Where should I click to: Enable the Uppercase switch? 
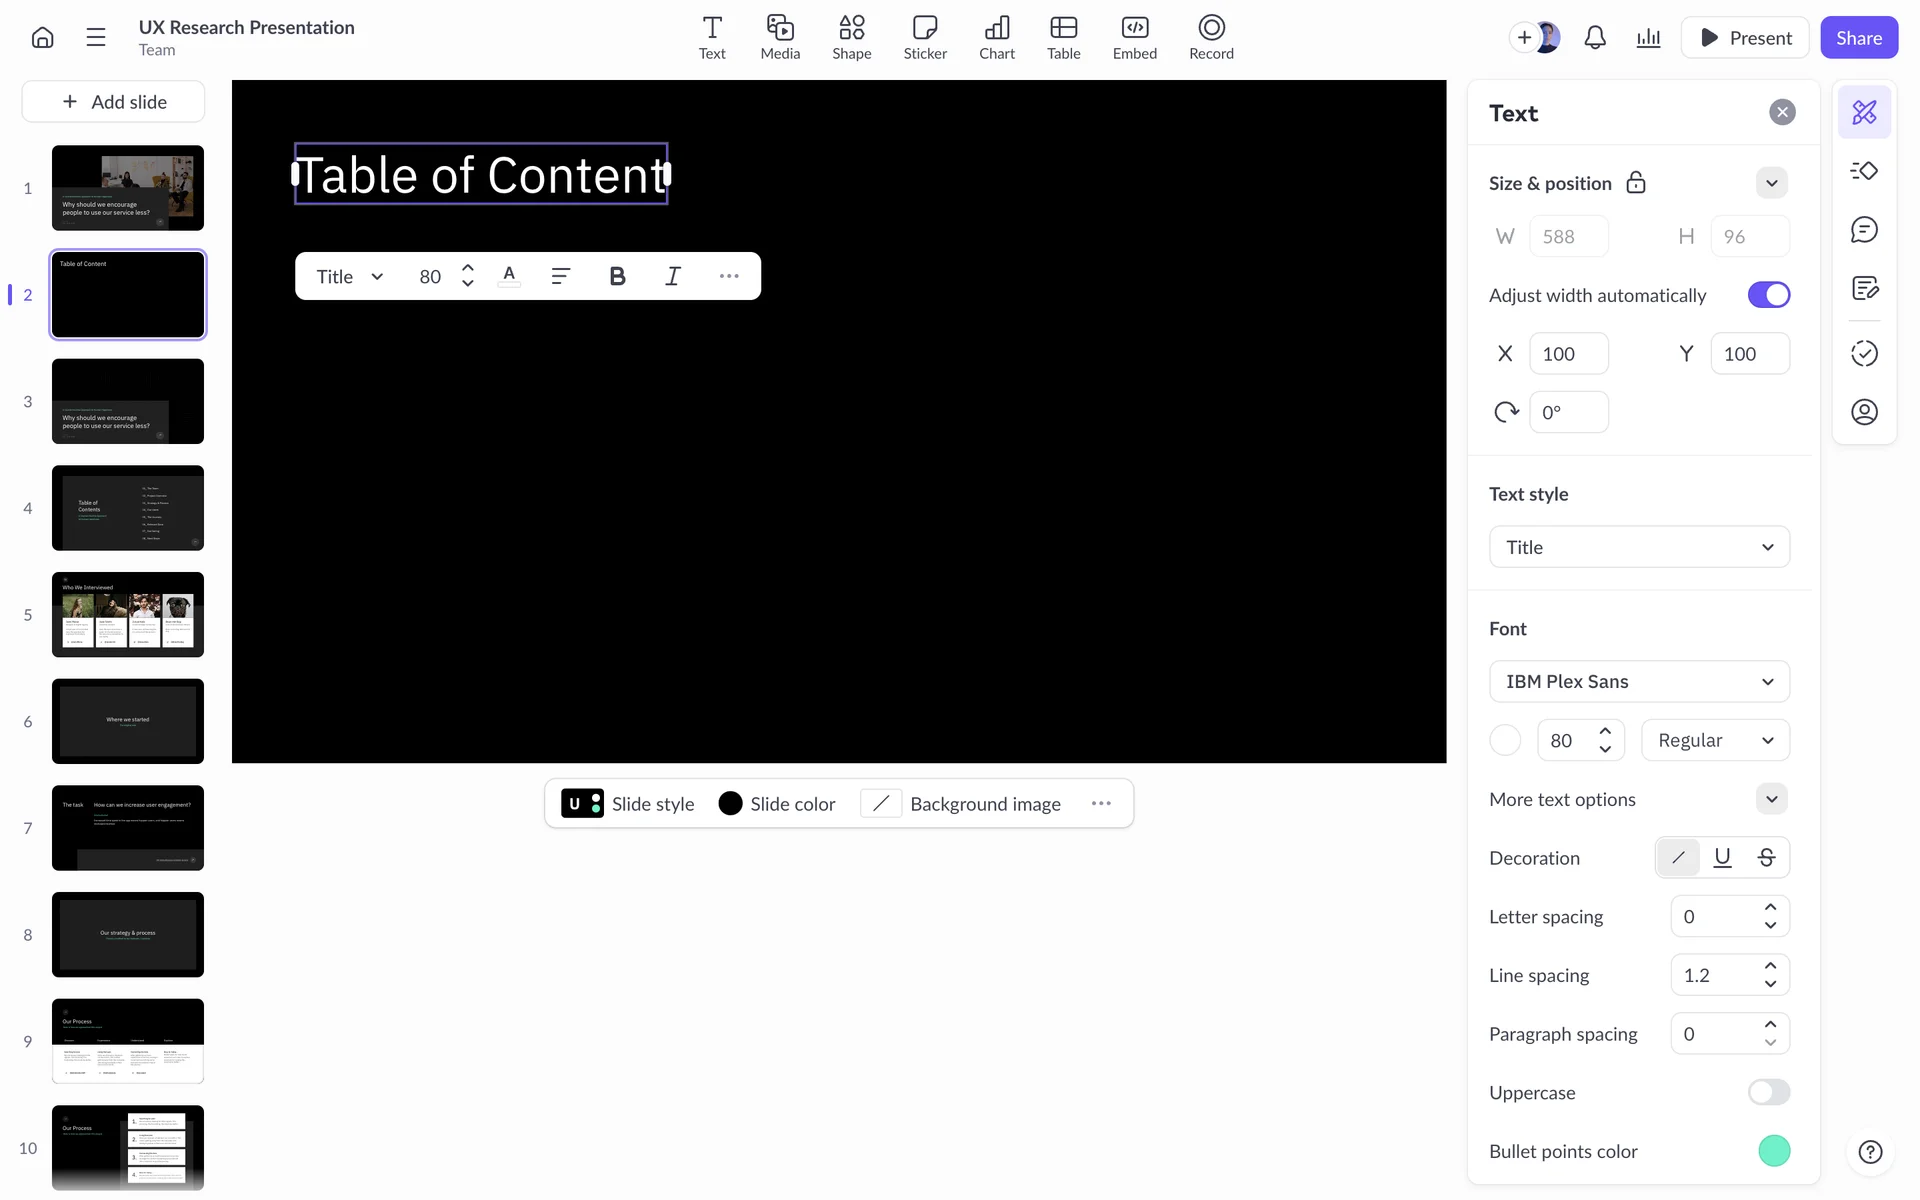click(x=1768, y=1092)
